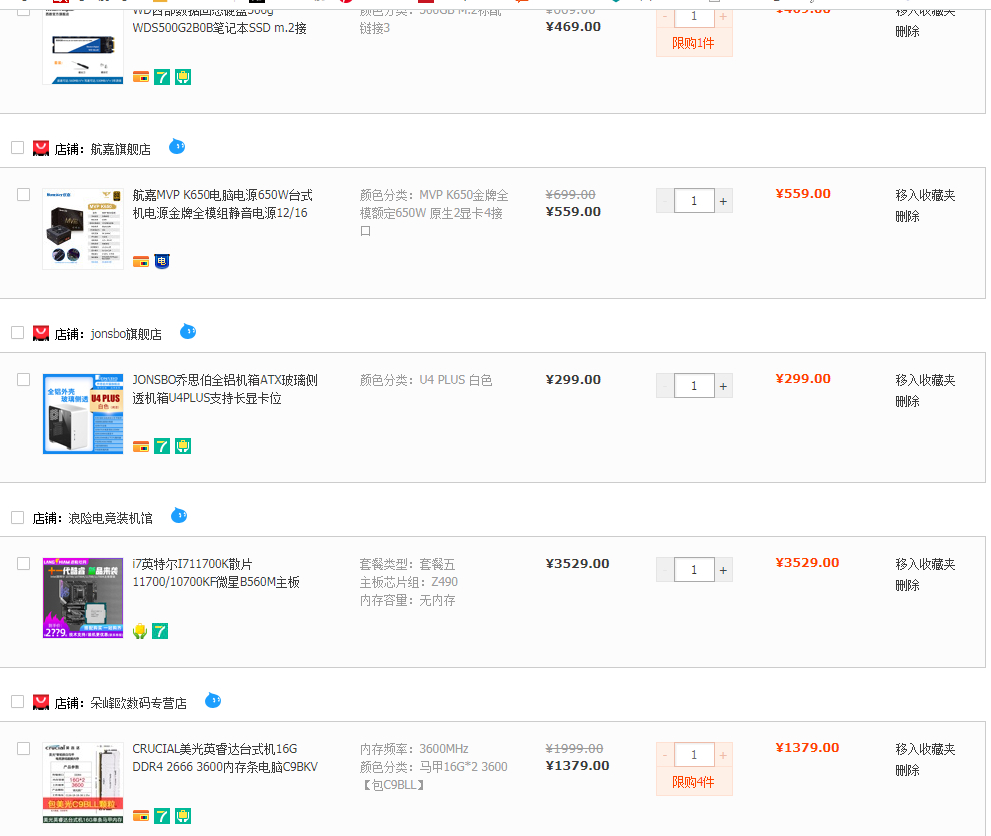Click the 7-day return icon under CRUCIAL memory

click(x=162, y=816)
